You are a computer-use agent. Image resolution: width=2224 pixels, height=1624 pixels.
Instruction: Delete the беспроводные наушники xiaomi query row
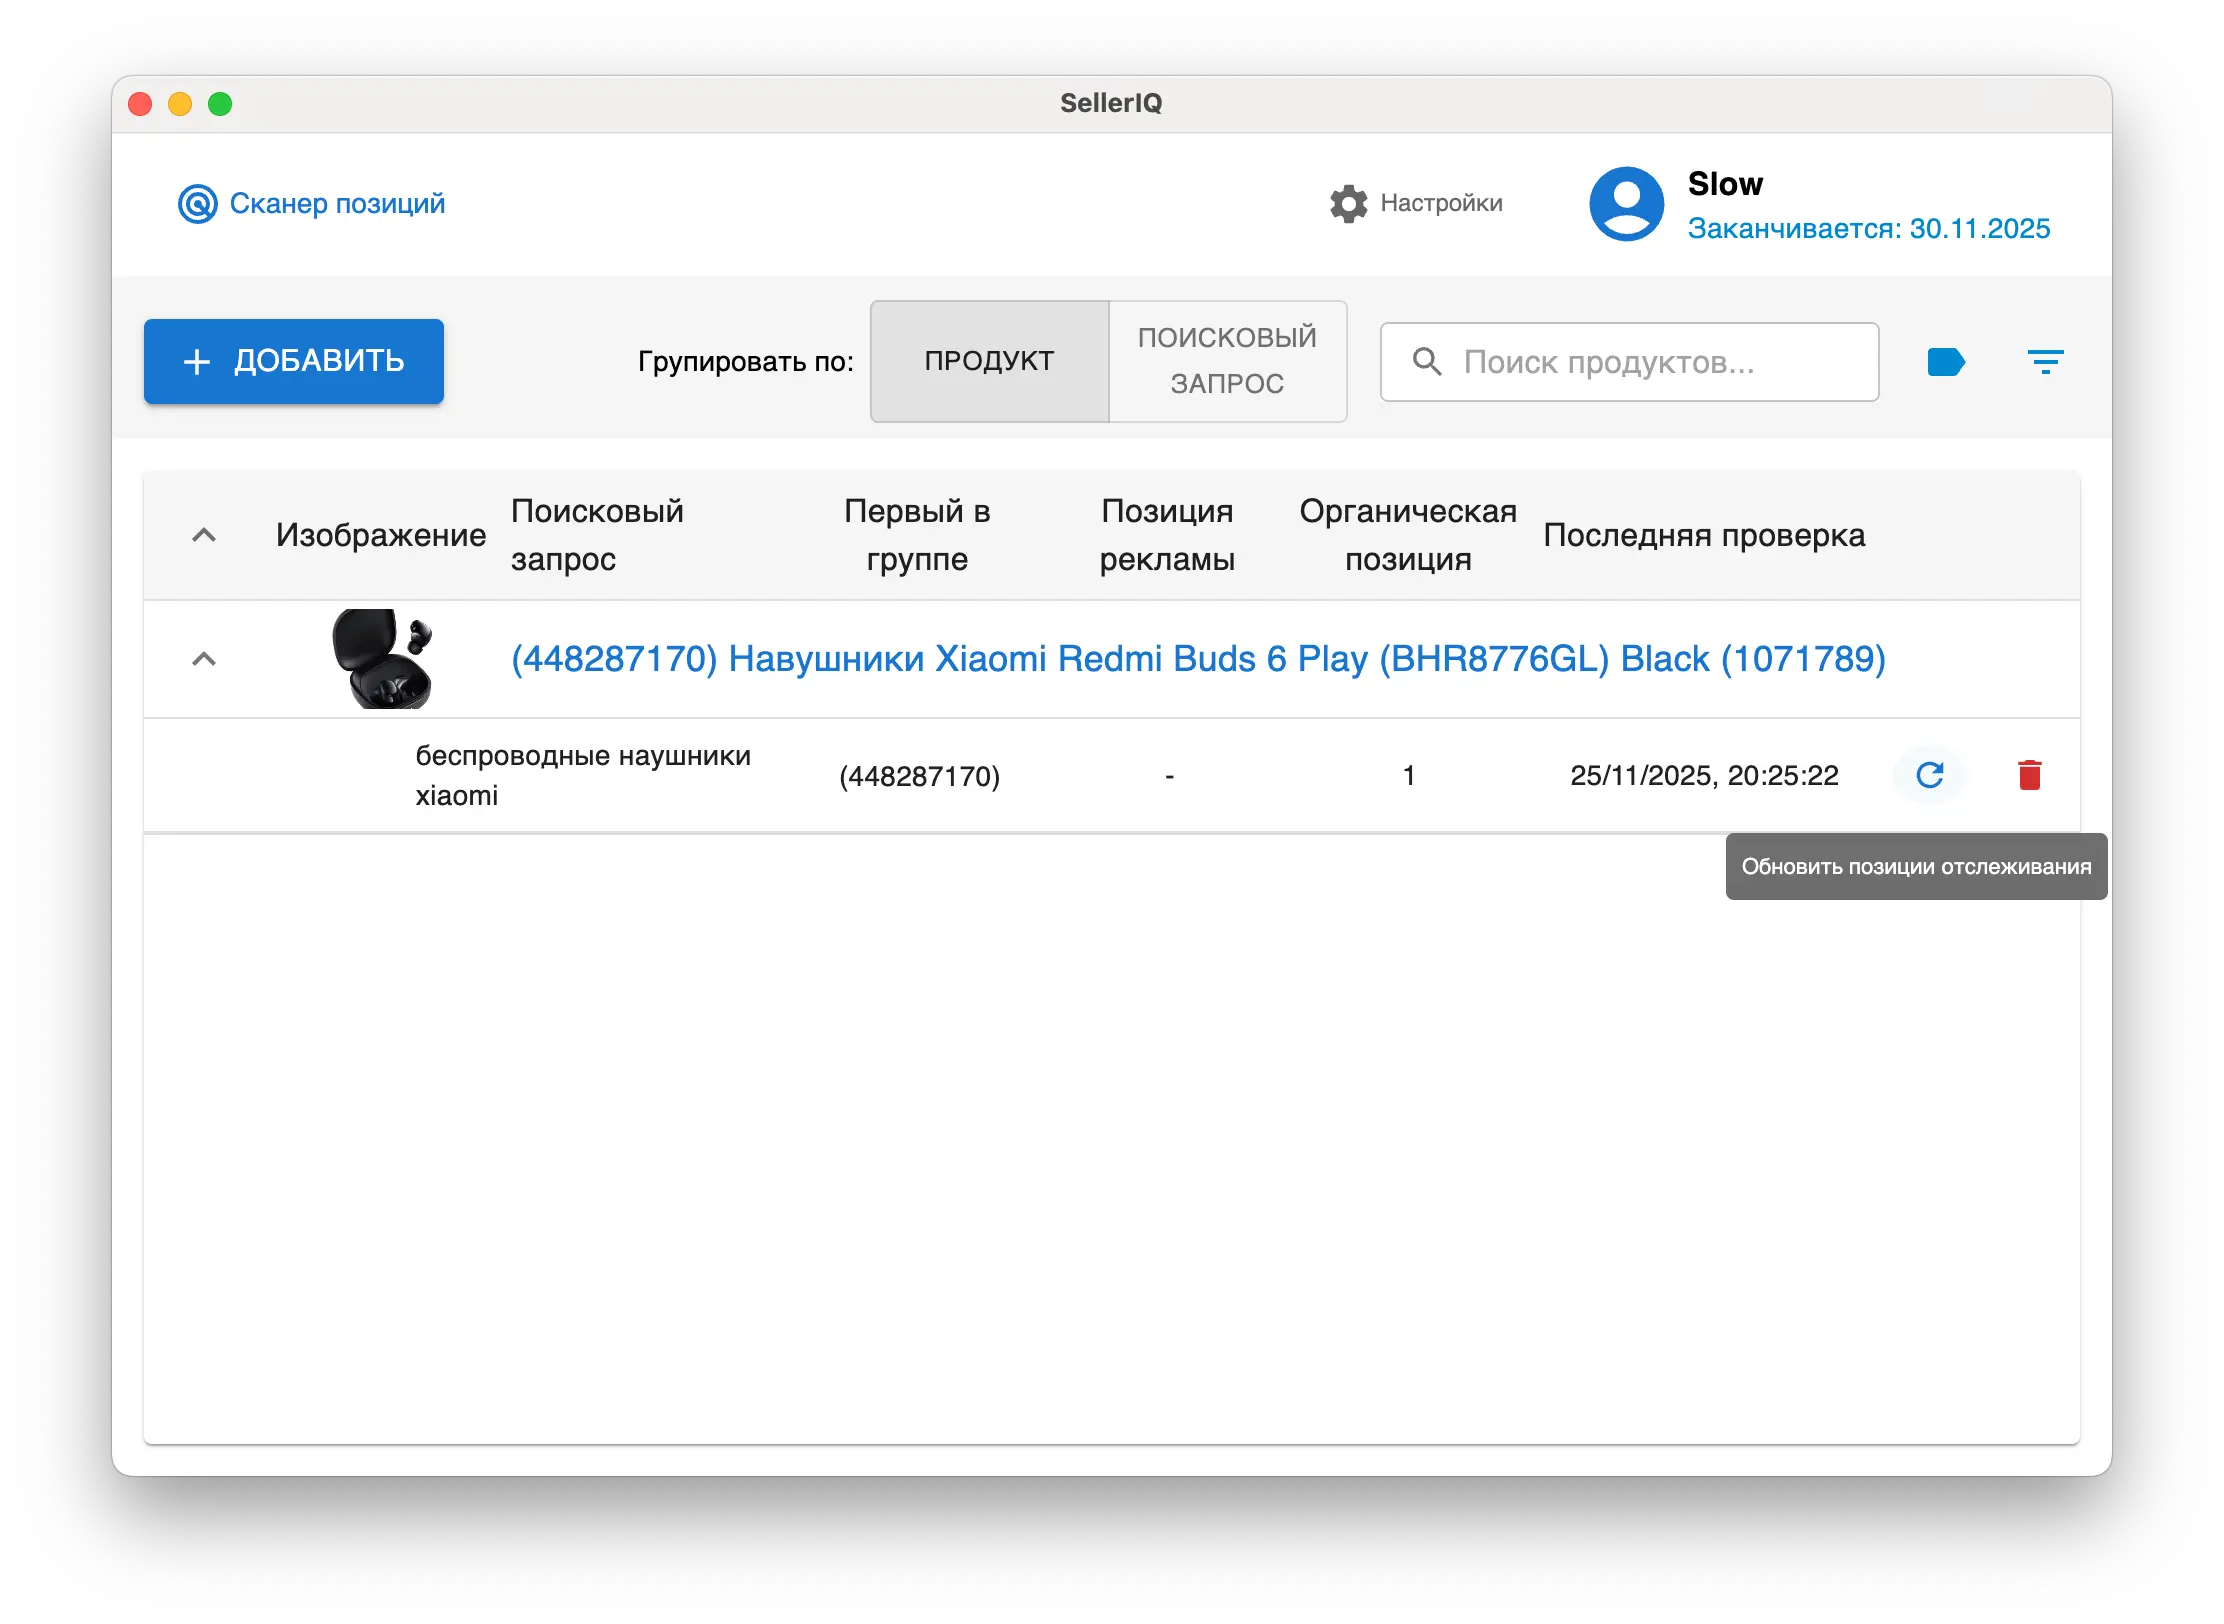click(x=2029, y=775)
